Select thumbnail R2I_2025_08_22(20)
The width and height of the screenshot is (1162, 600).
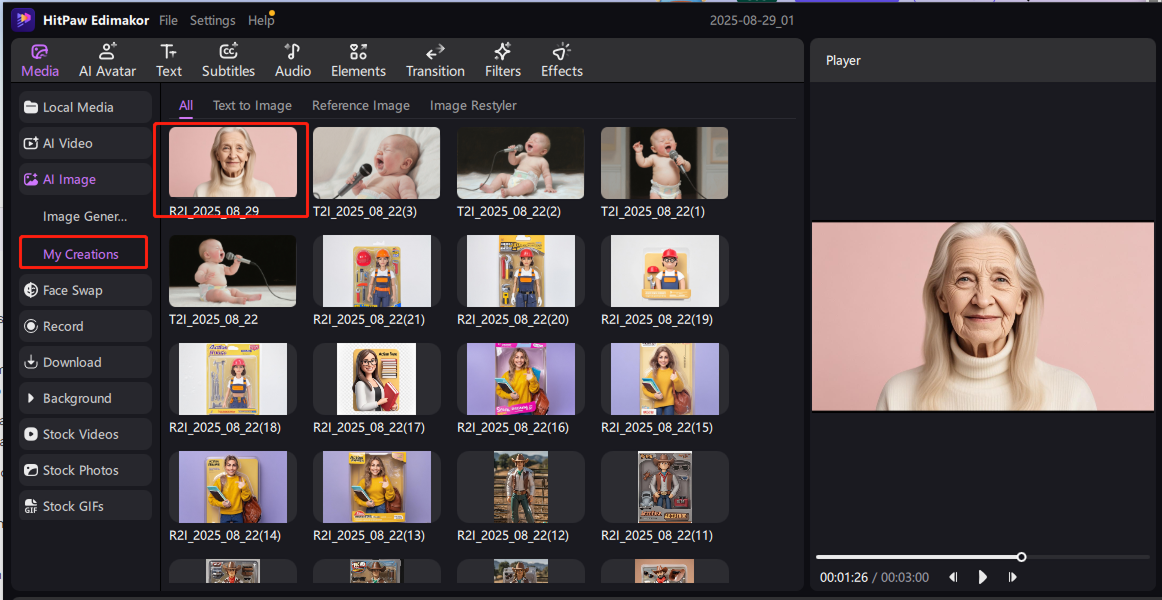pos(520,271)
